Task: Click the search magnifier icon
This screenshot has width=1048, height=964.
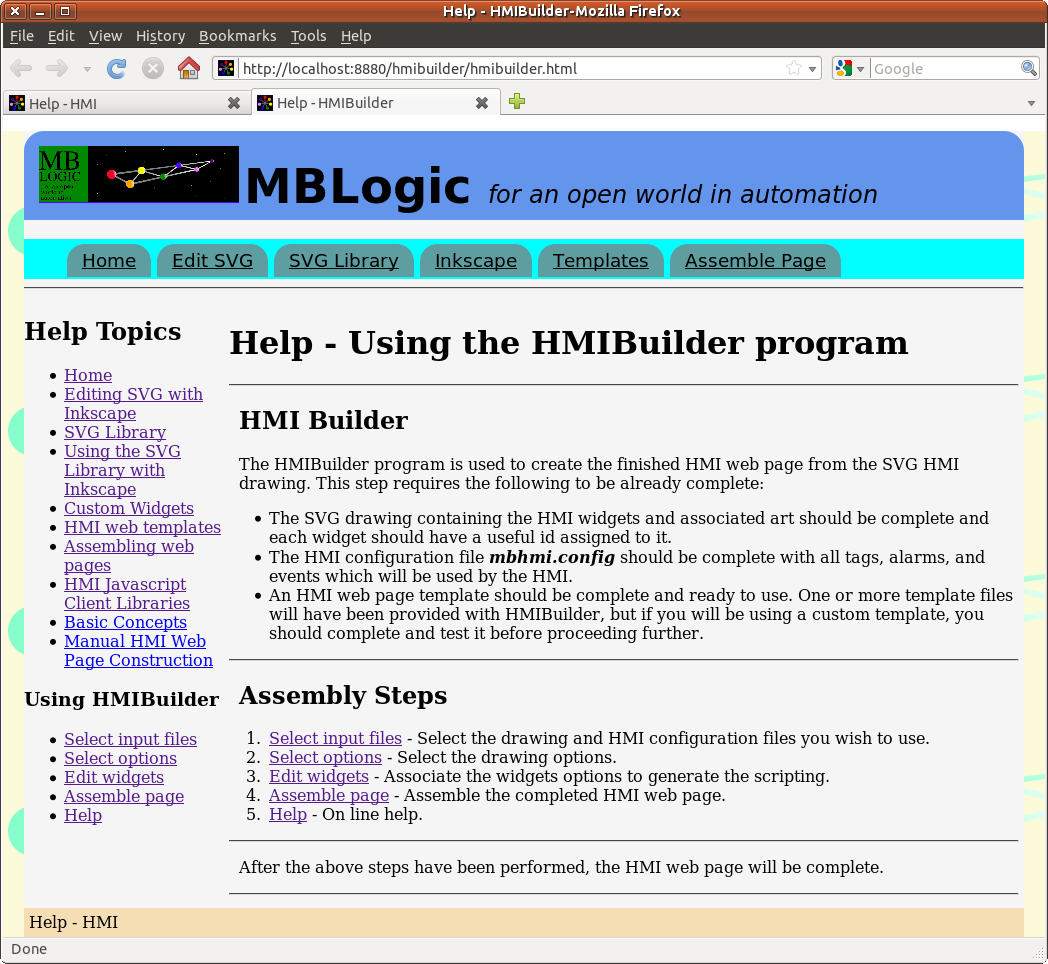Action: tap(1029, 69)
